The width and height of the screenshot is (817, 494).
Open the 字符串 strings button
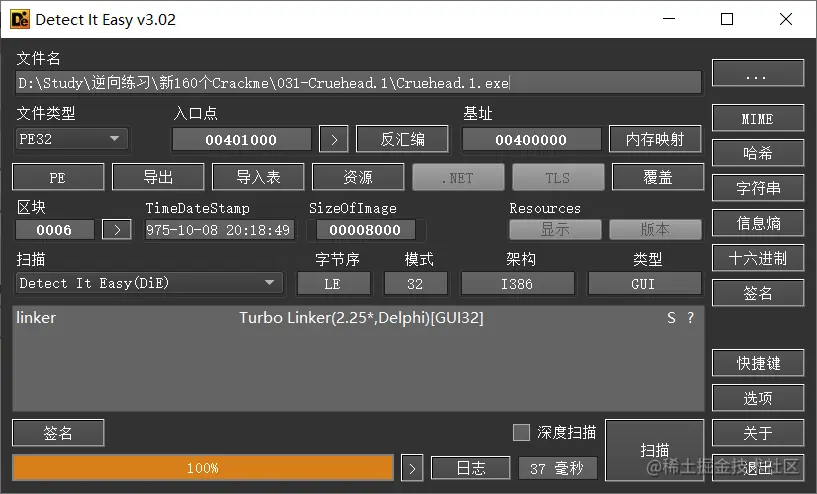point(758,188)
